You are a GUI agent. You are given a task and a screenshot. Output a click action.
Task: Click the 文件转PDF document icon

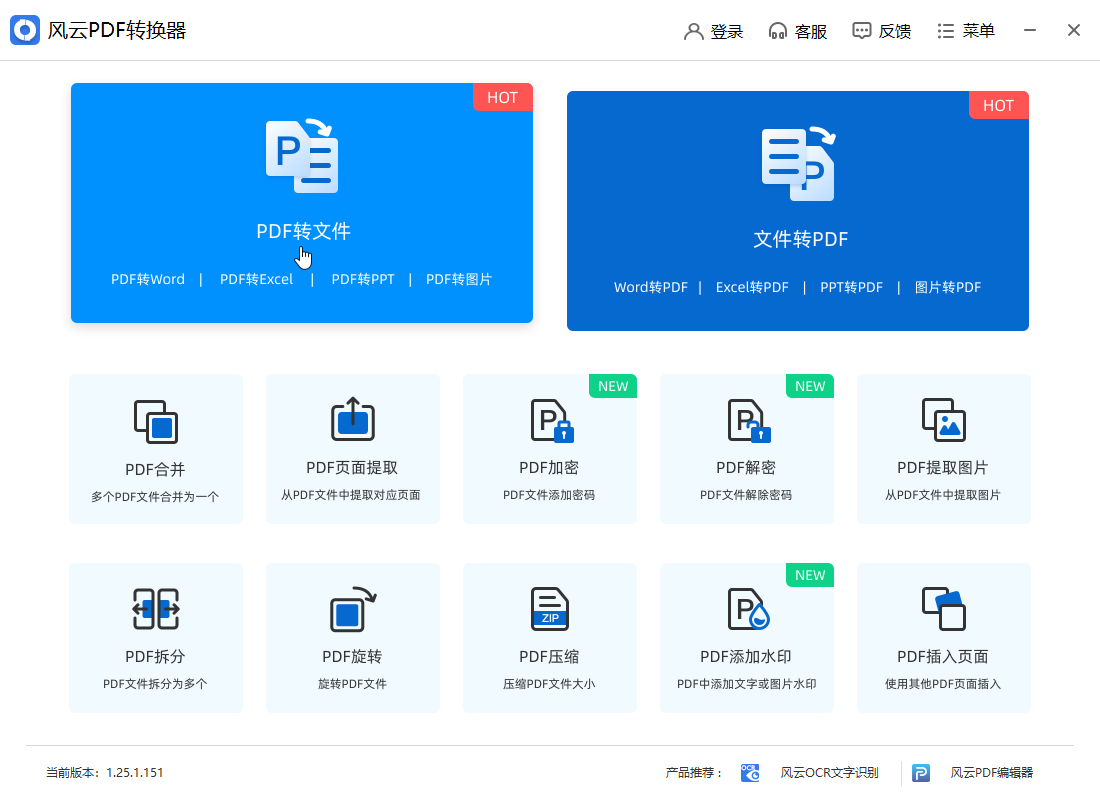click(798, 164)
